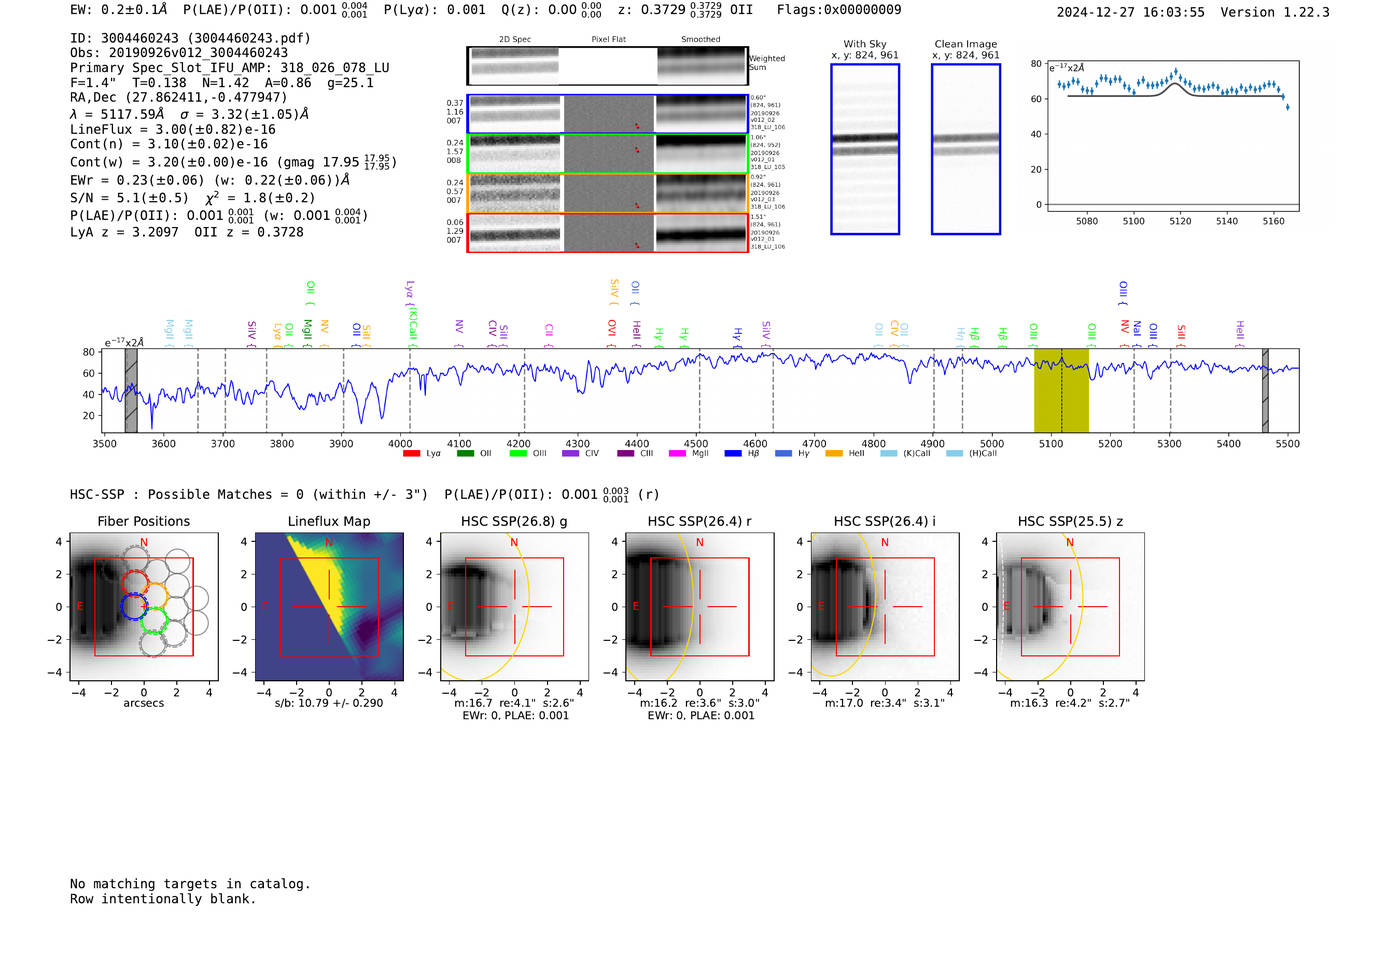The height and width of the screenshot is (953, 1400).
Task: Open the HSC SSP(26.4) r image
Action: pyautogui.click(x=700, y=606)
